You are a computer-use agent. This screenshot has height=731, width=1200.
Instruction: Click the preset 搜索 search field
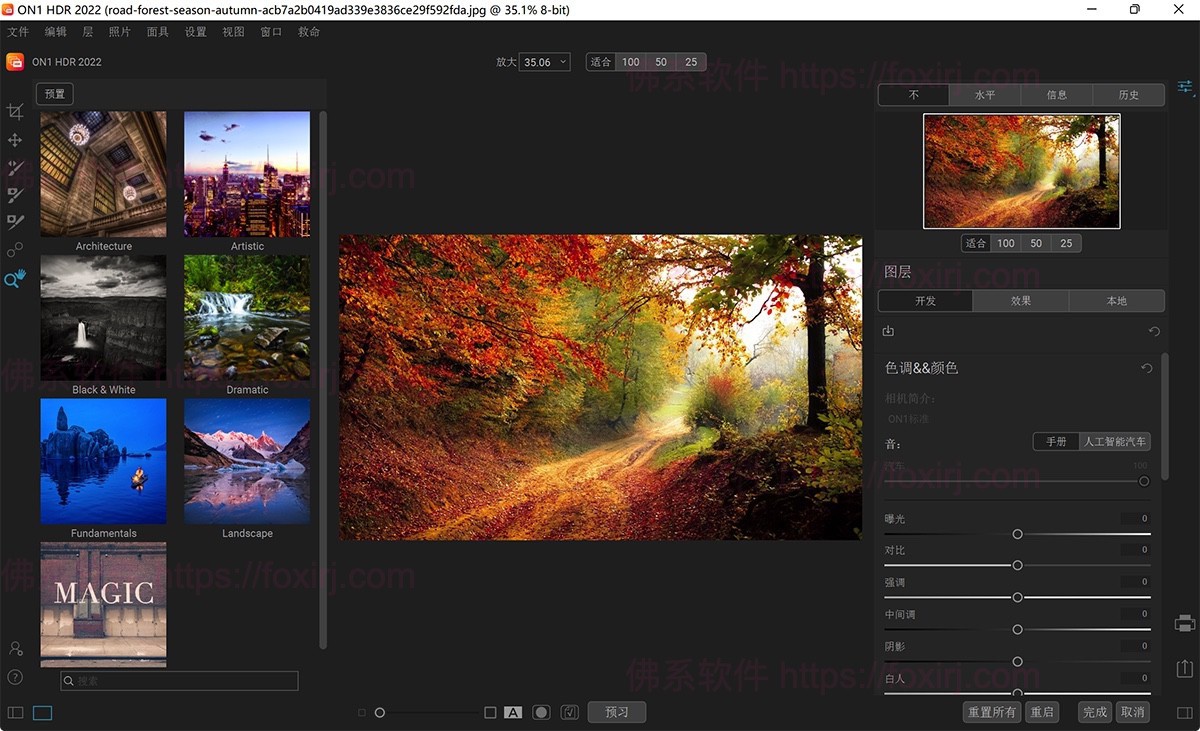pyautogui.click(x=180, y=681)
